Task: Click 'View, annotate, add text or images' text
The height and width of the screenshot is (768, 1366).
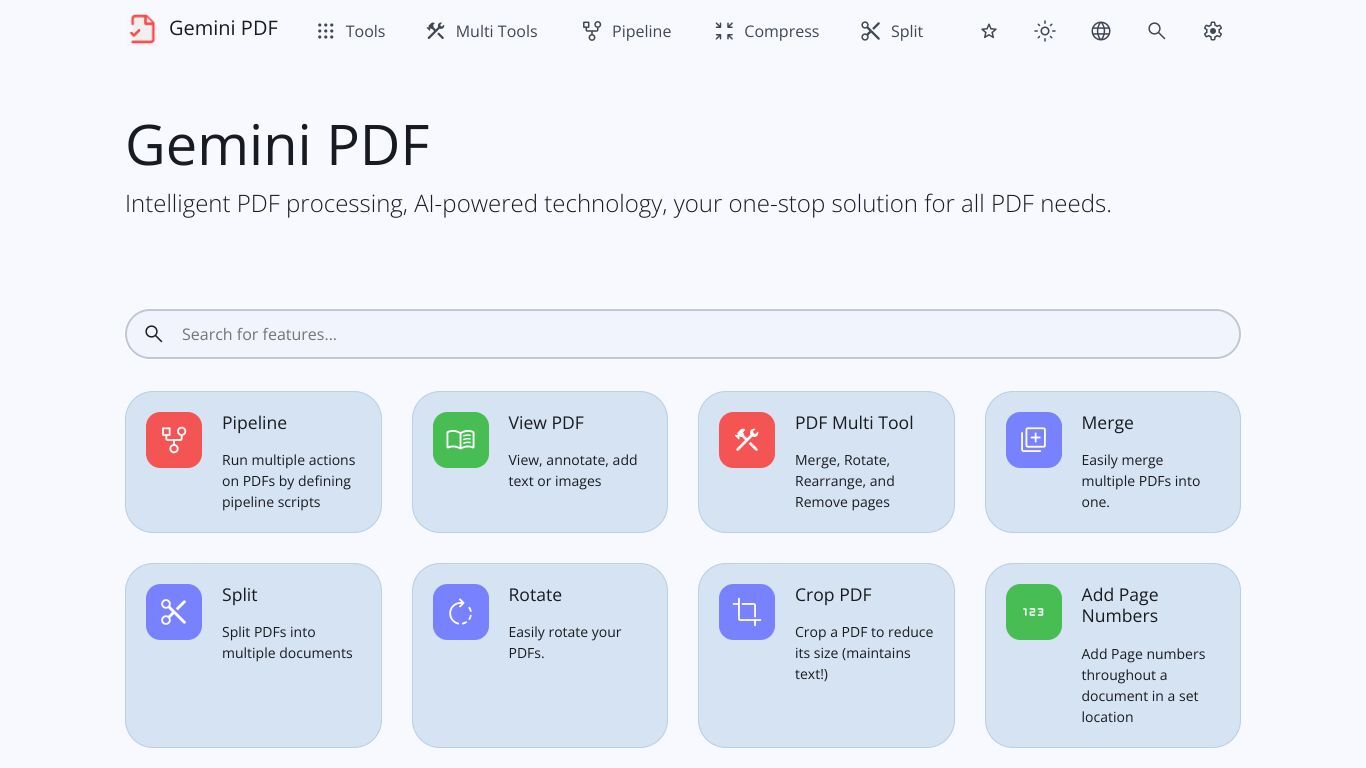Action: 572,471
